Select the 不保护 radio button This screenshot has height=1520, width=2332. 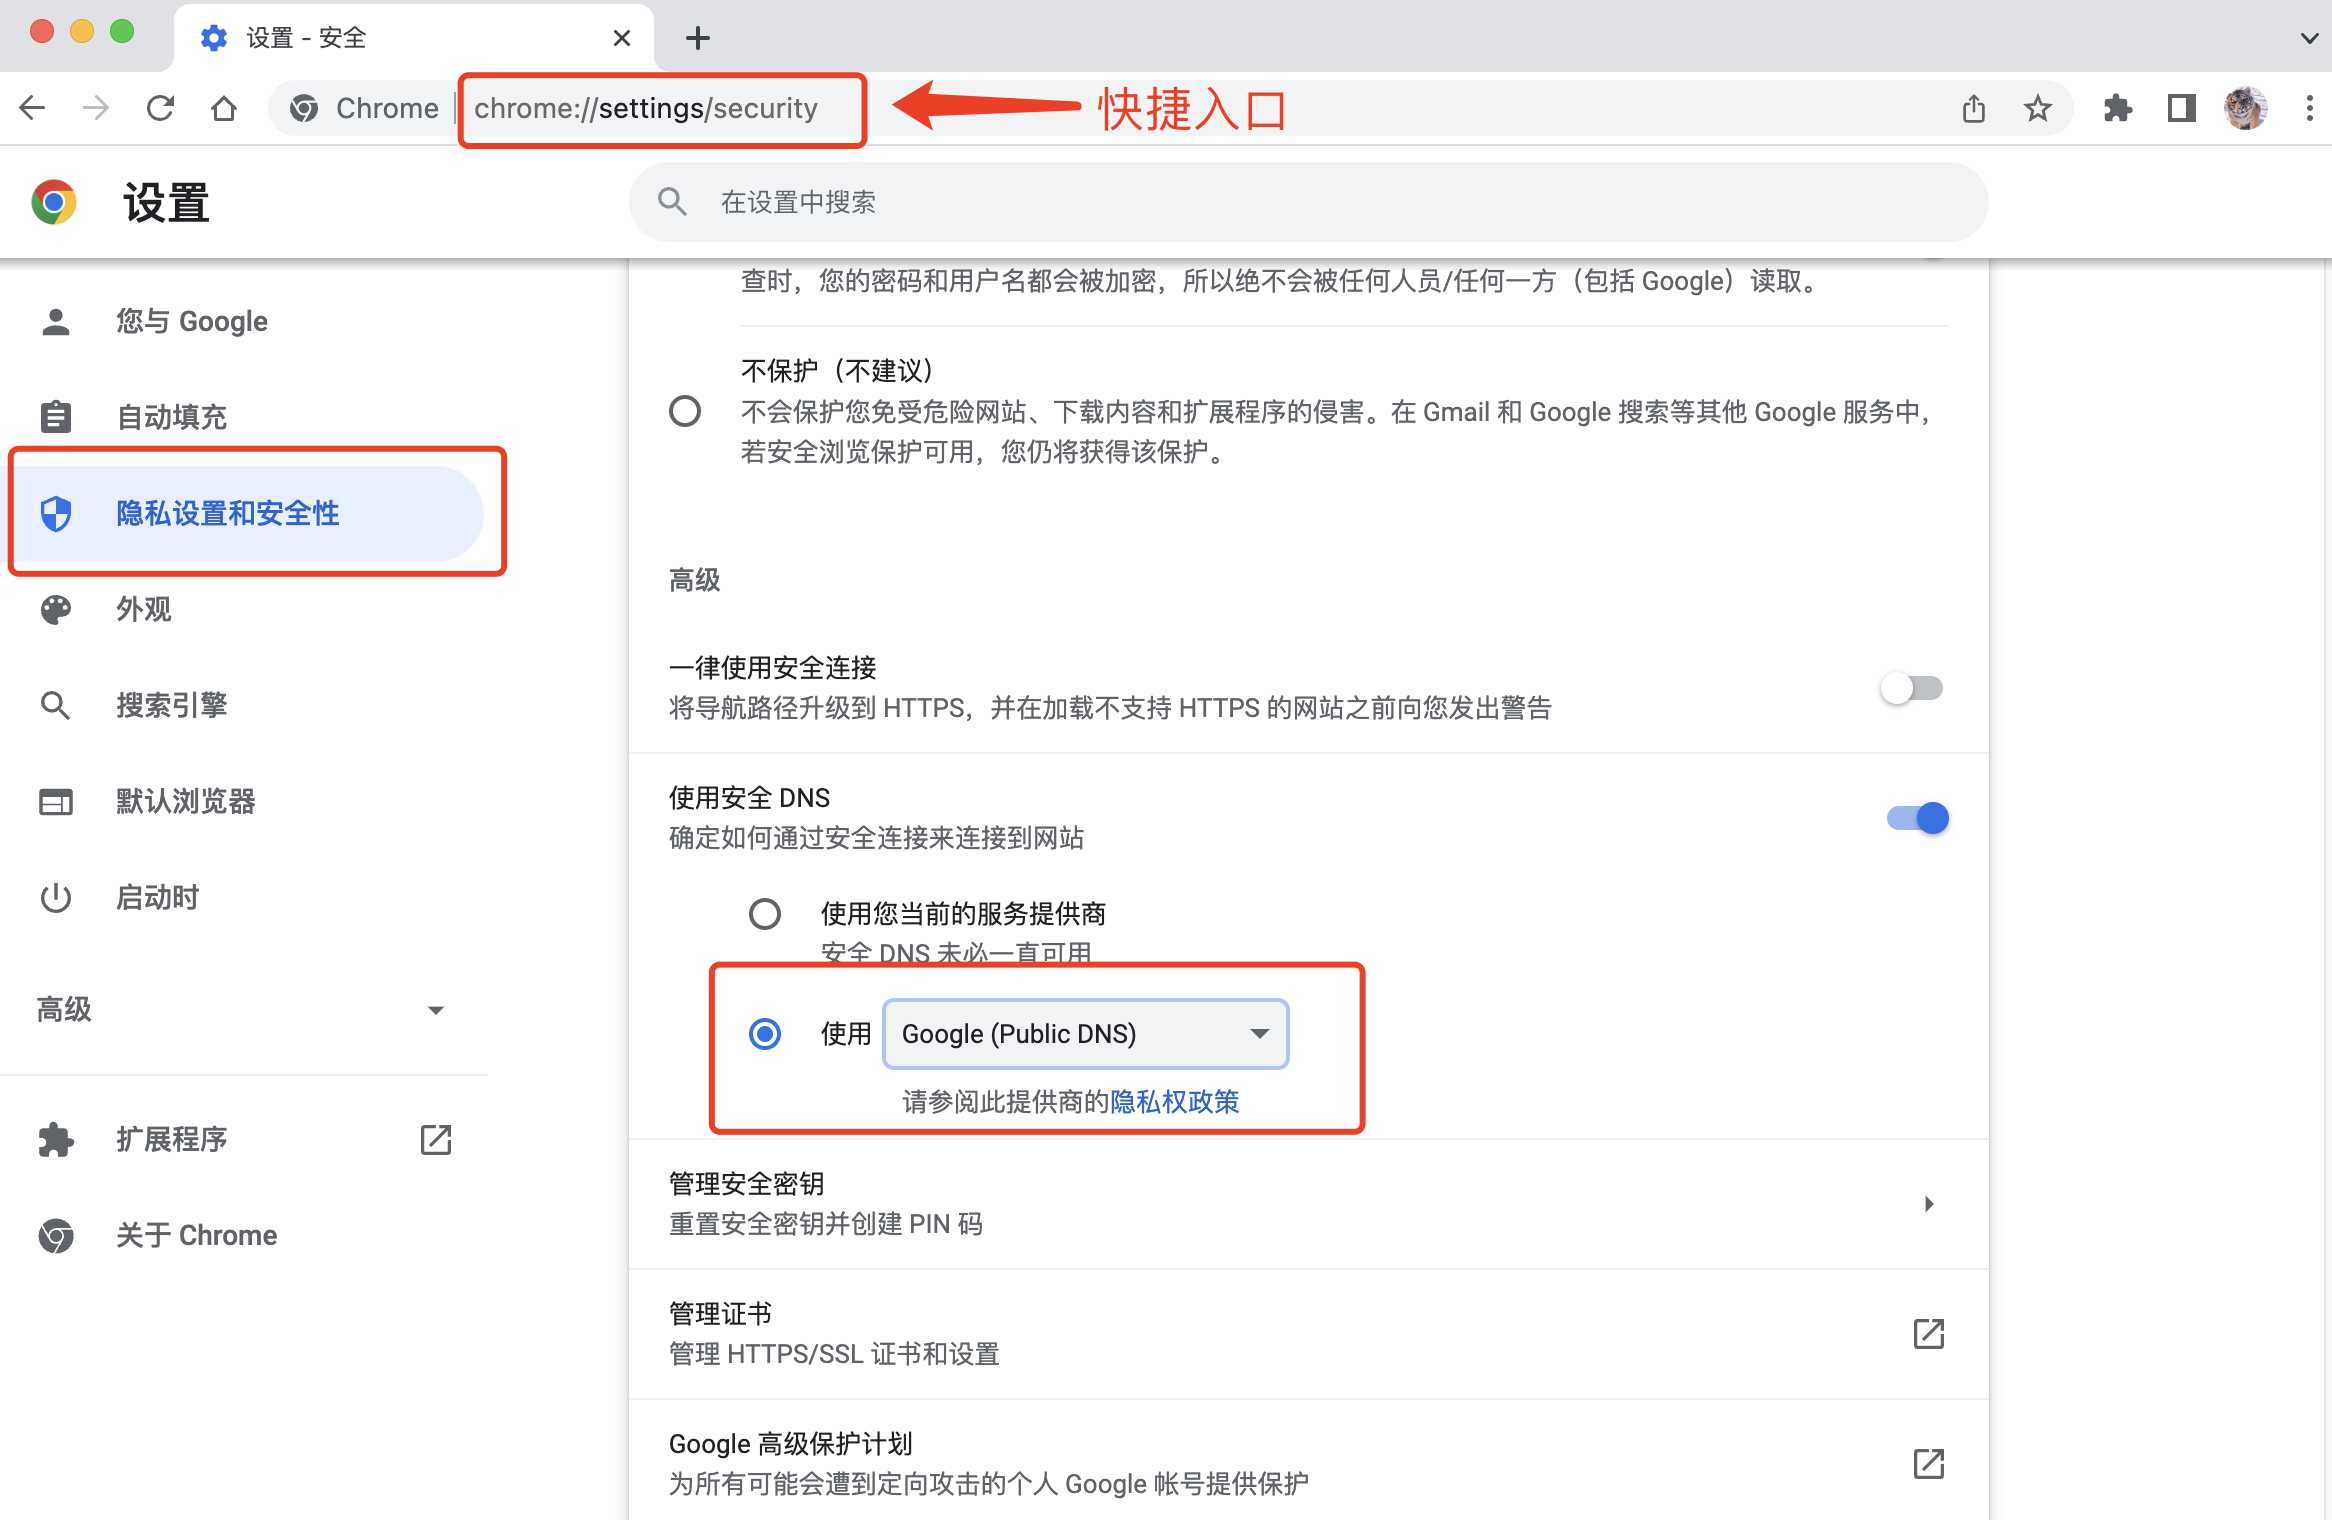click(x=686, y=411)
